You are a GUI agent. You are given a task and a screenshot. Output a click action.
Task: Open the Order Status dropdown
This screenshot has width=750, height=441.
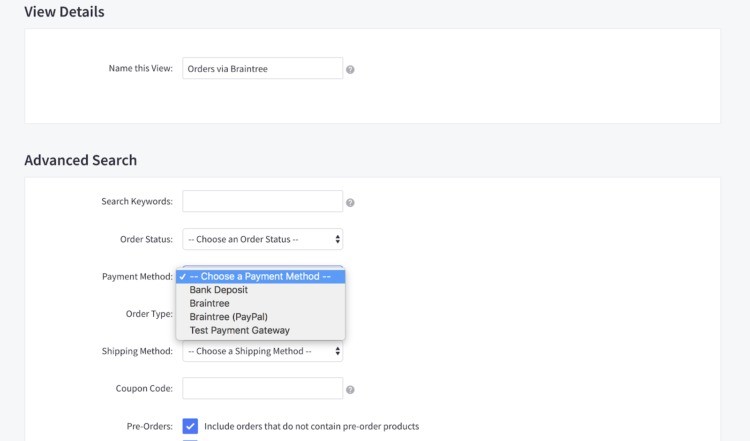(263, 240)
